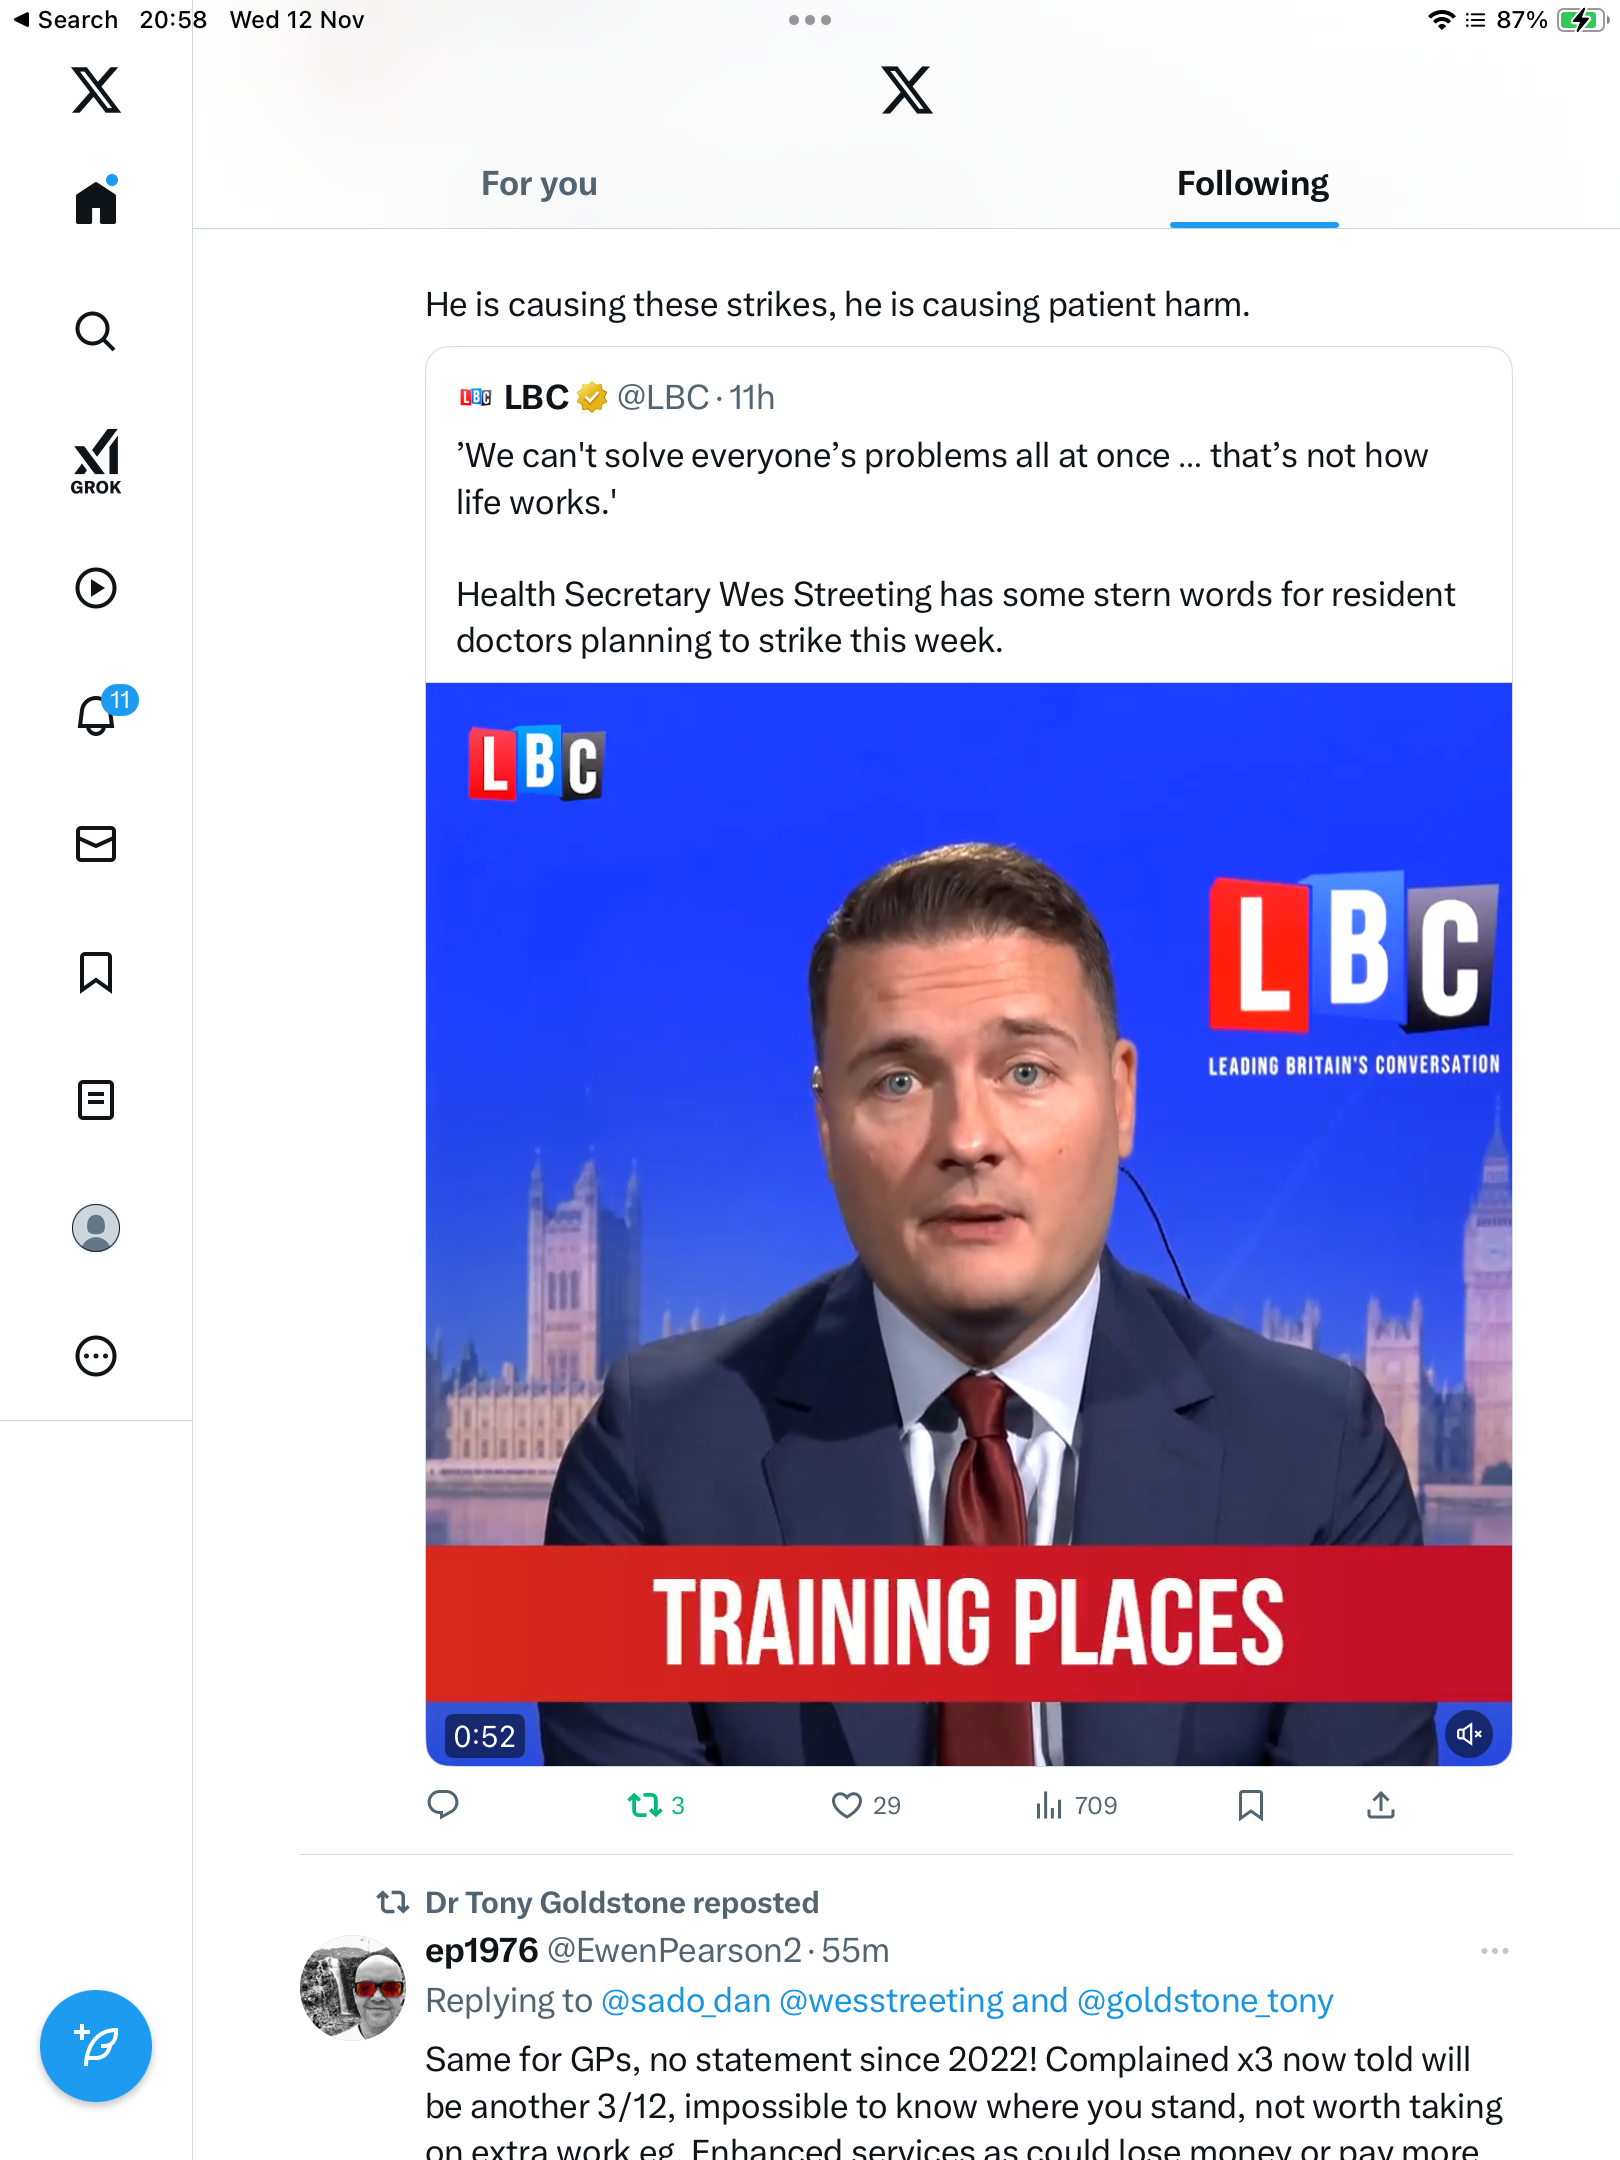Open the @wesstreeting mention link
The width and height of the screenshot is (1620, 2160).
(x=891, y=2001)
